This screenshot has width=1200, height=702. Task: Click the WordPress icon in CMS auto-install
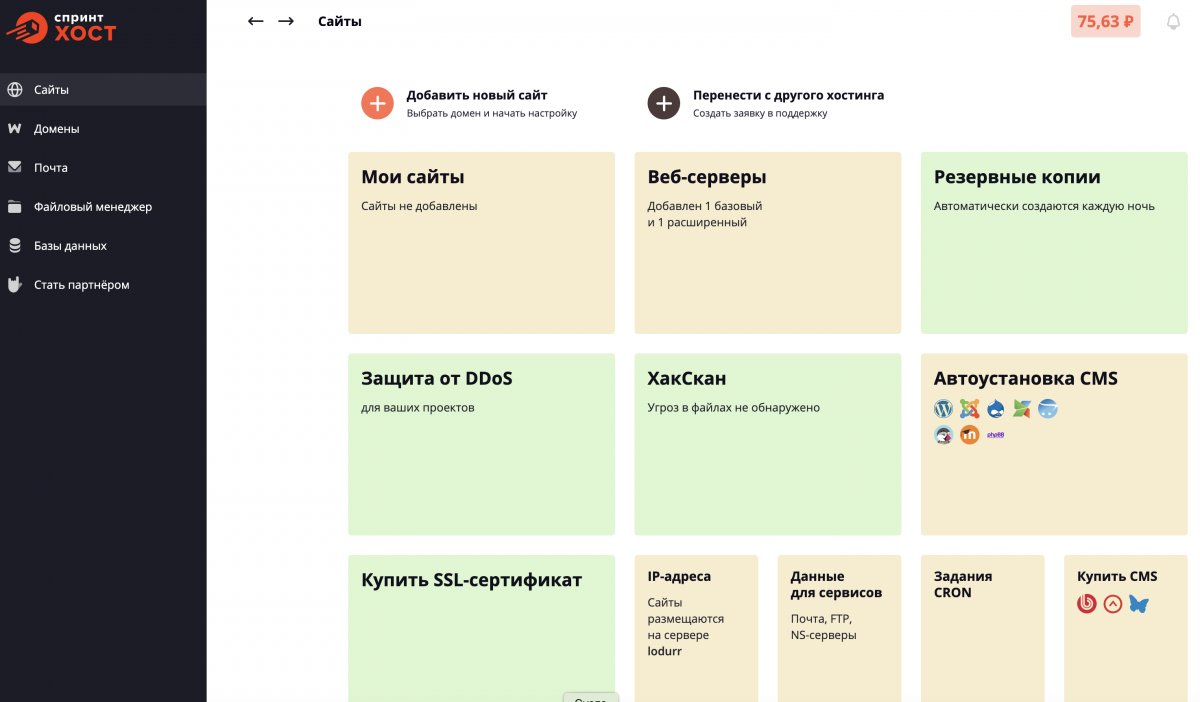coord(943,409)
